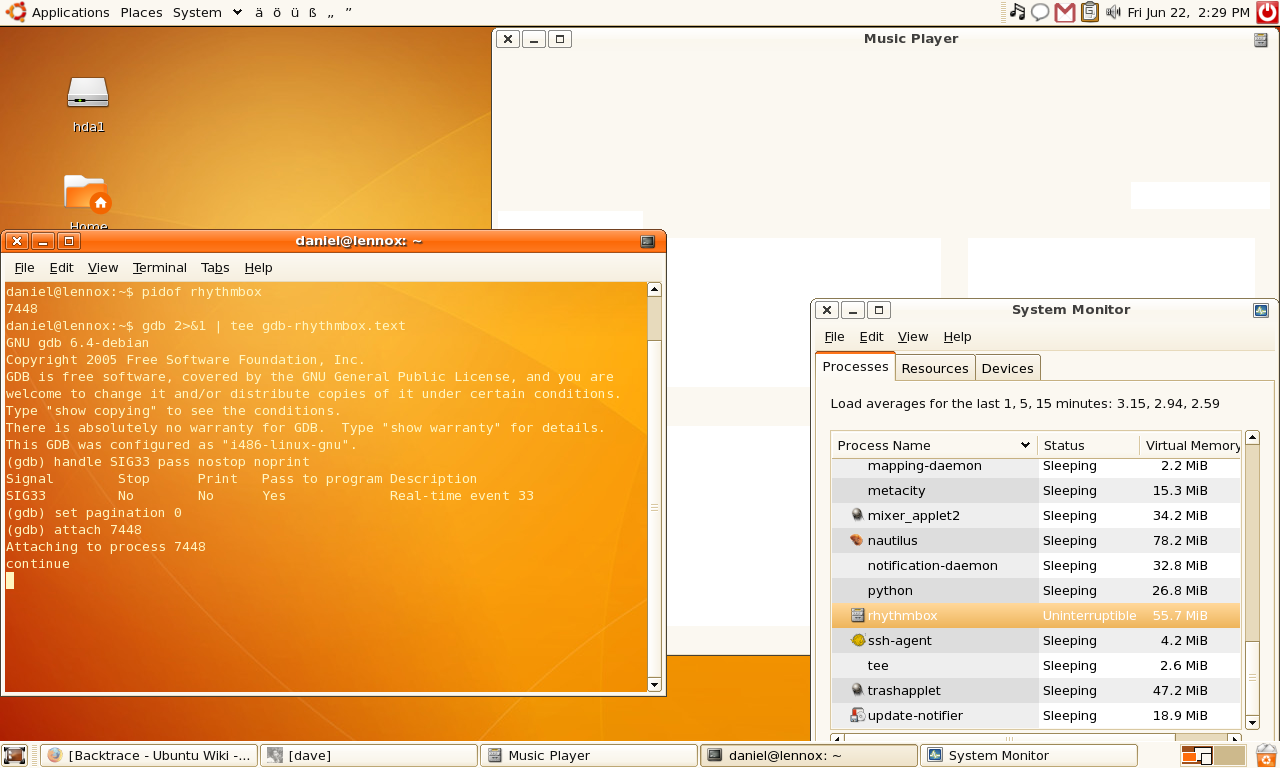The height and width of the screenshot is (768, 1280).
Task: Open the System menu in top panel
Action: pos(197,12)
